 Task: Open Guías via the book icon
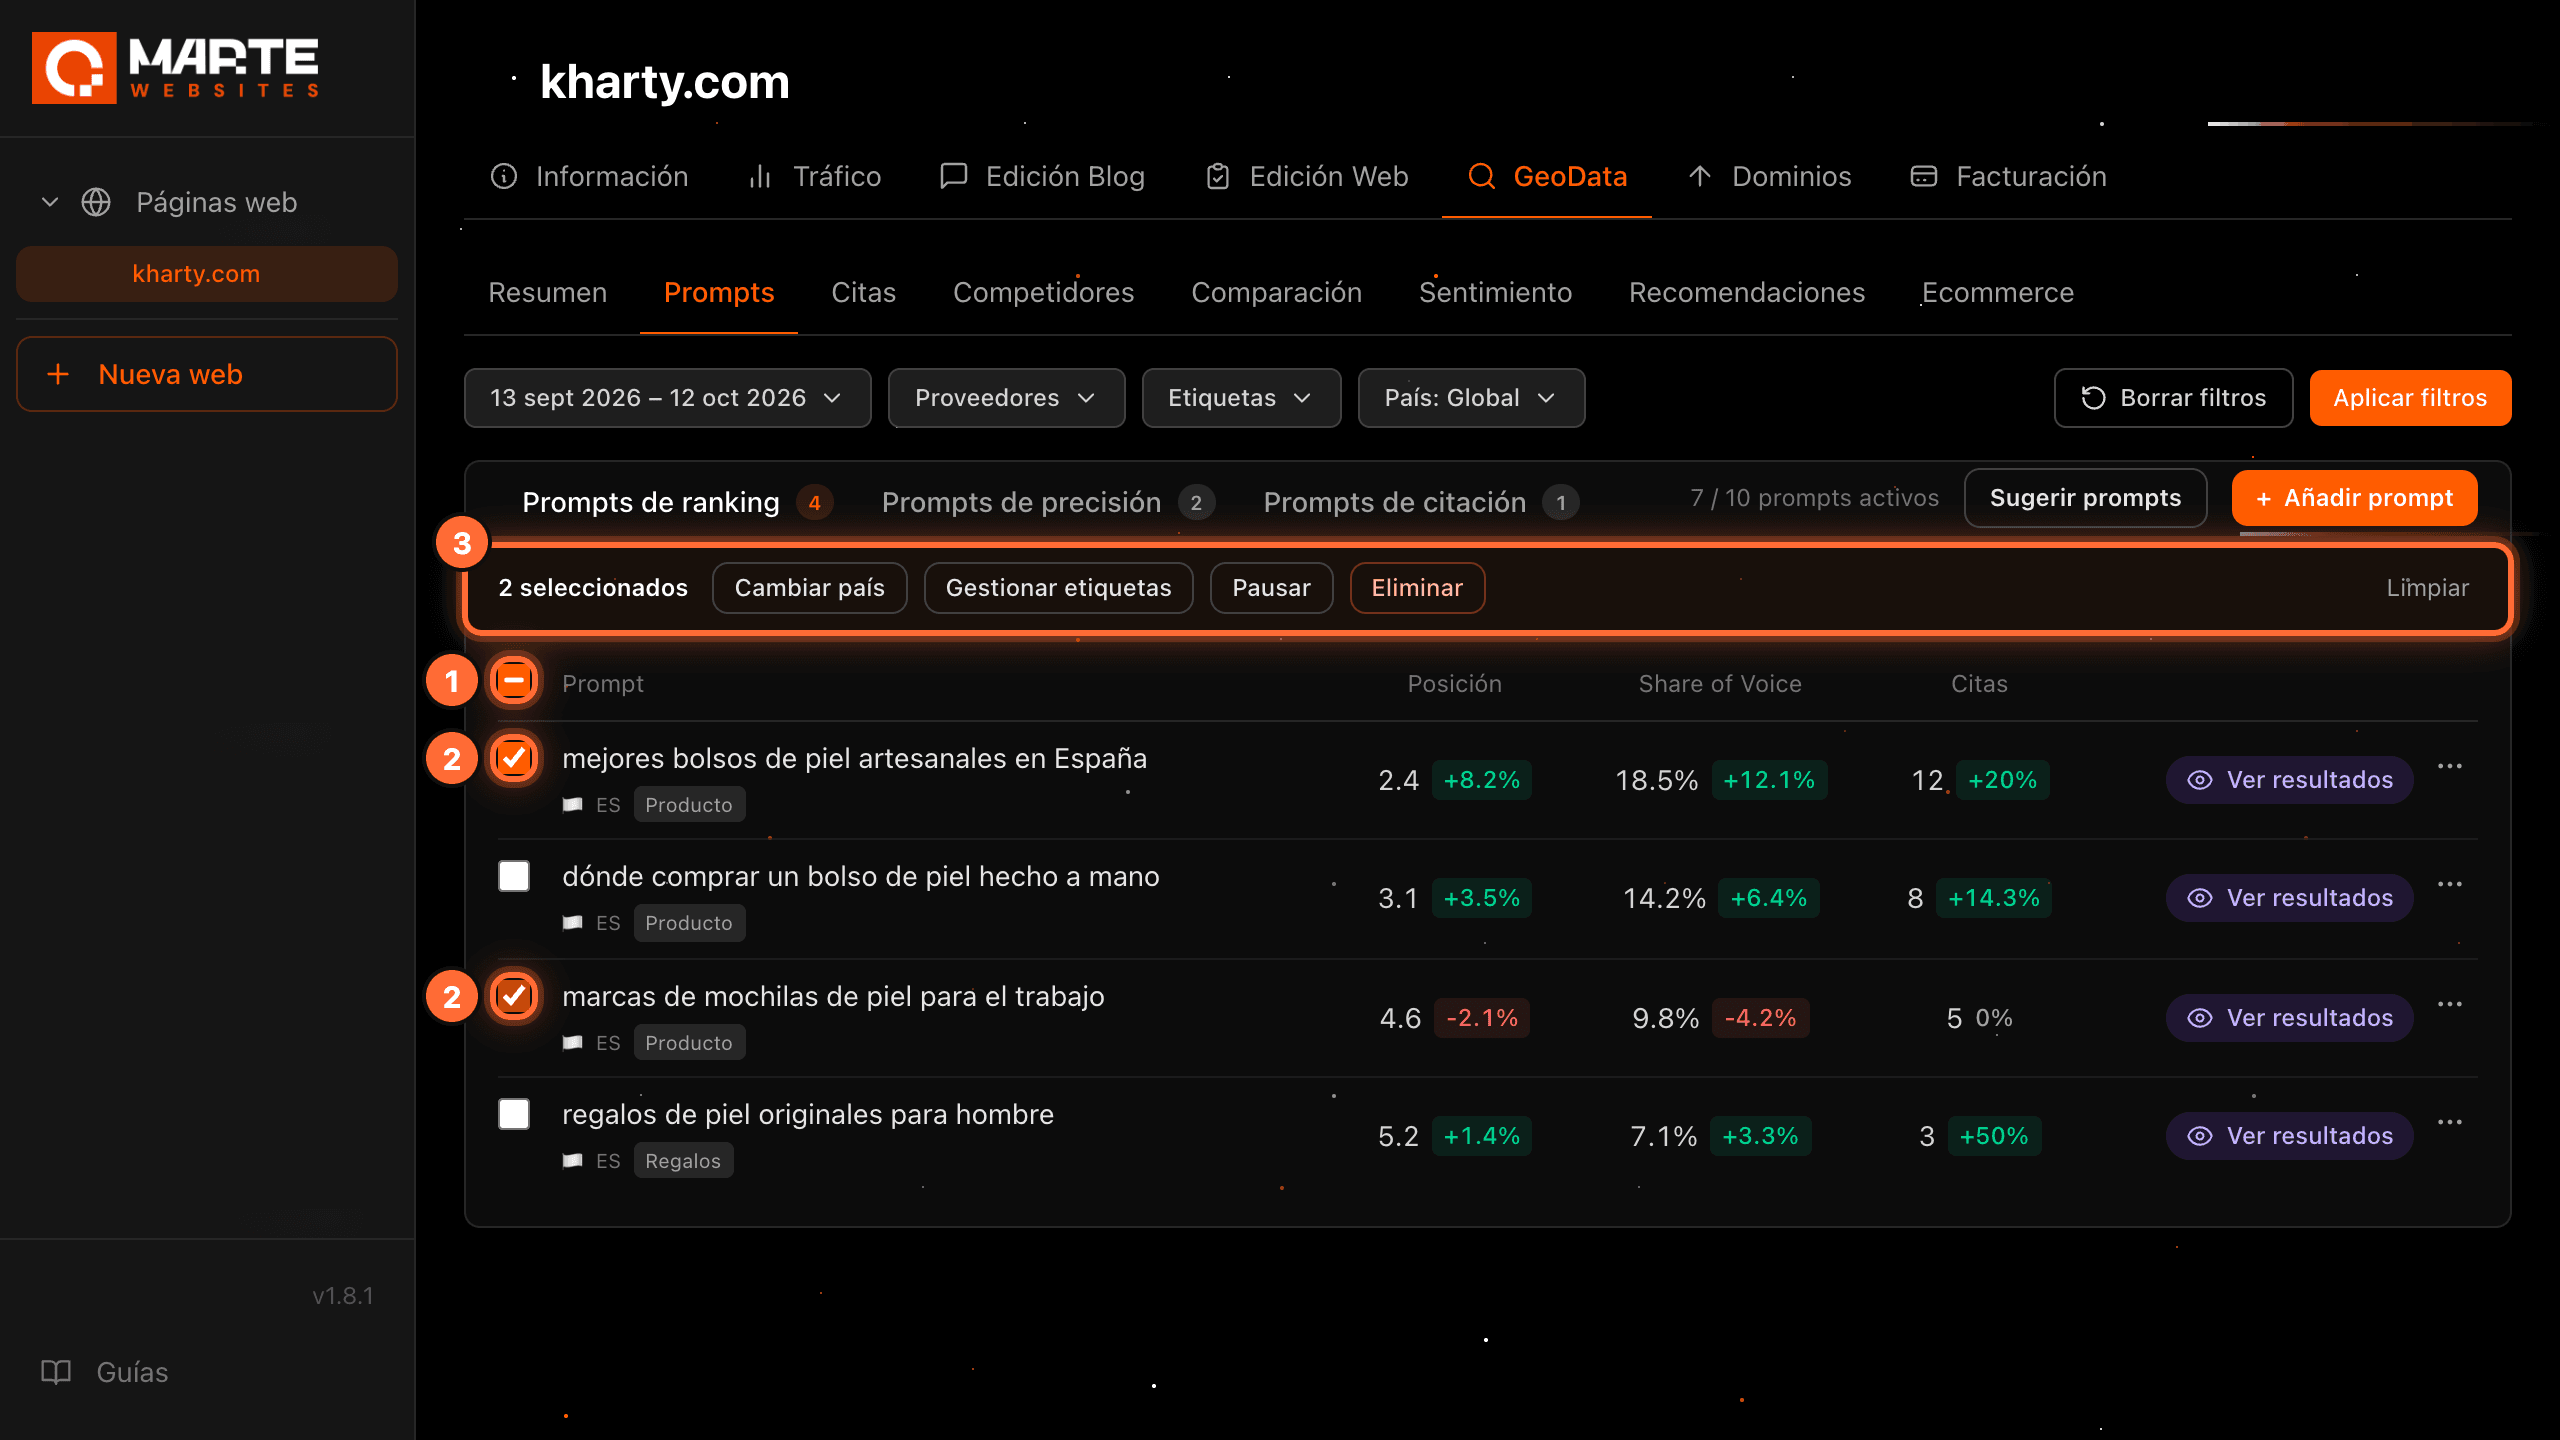pos(56,1372)
